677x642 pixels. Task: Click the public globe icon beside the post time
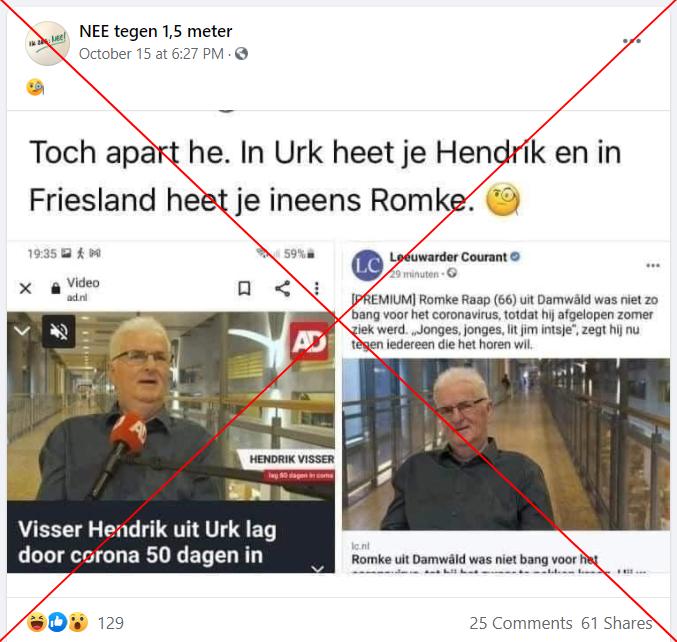(241, 54)
